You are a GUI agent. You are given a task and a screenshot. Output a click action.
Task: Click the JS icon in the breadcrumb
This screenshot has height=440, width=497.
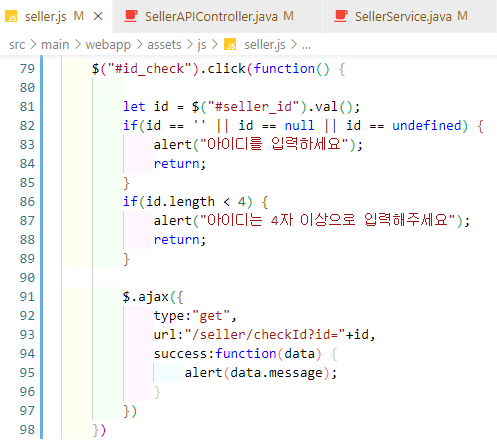(230, 45)
